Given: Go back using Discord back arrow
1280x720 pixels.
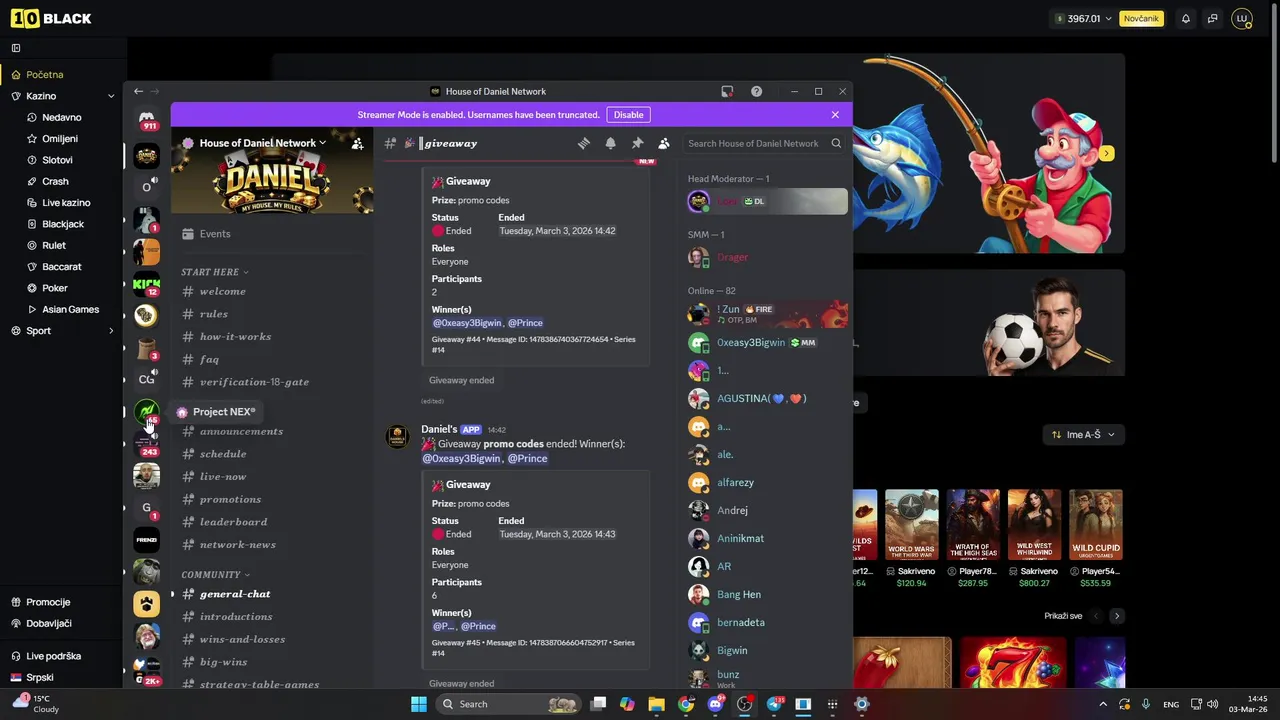Looking at the screenshot, I should point(138,91).
